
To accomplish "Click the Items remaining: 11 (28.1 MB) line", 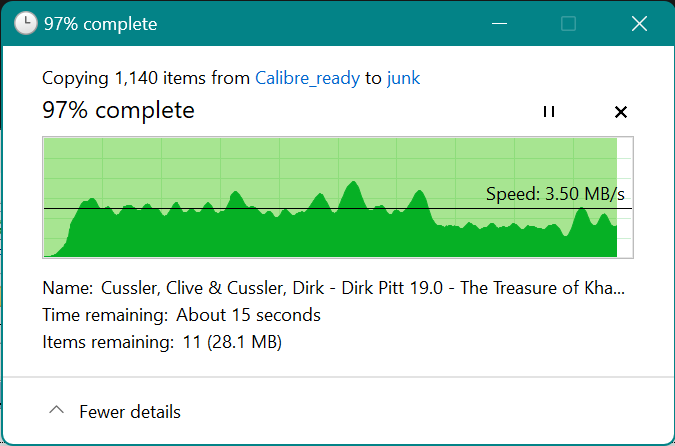I will click(x=162, y=343).
